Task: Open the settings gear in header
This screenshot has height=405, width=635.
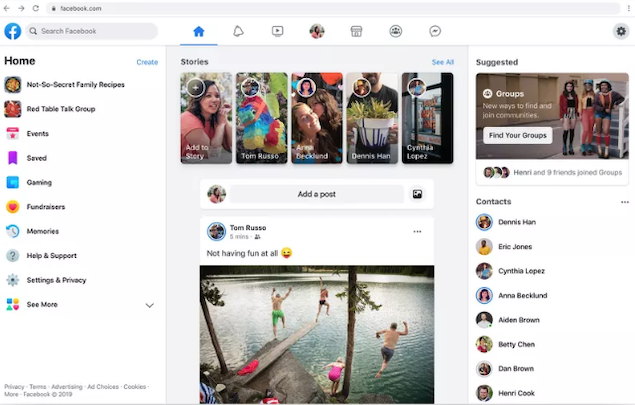Action: [621, 31]
